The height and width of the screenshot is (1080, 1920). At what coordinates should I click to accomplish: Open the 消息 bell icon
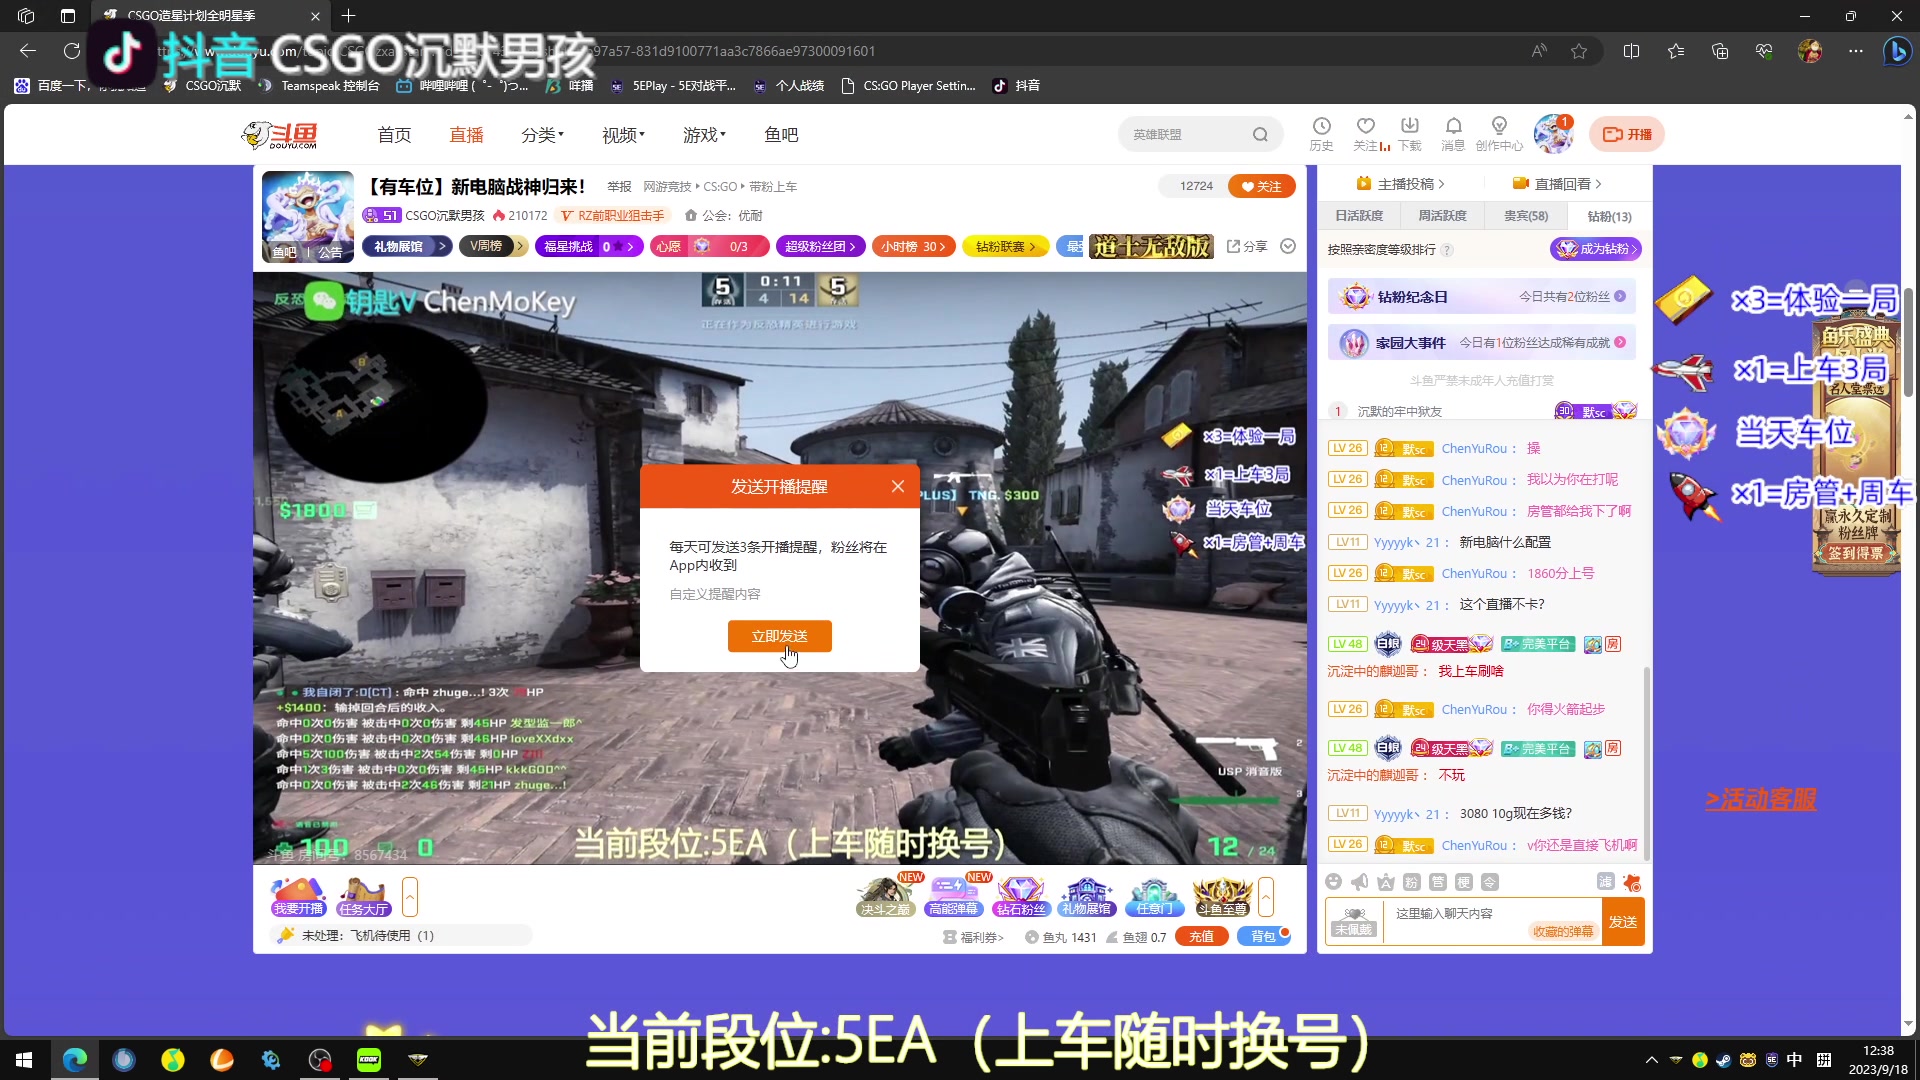(x=1453, y=133)
